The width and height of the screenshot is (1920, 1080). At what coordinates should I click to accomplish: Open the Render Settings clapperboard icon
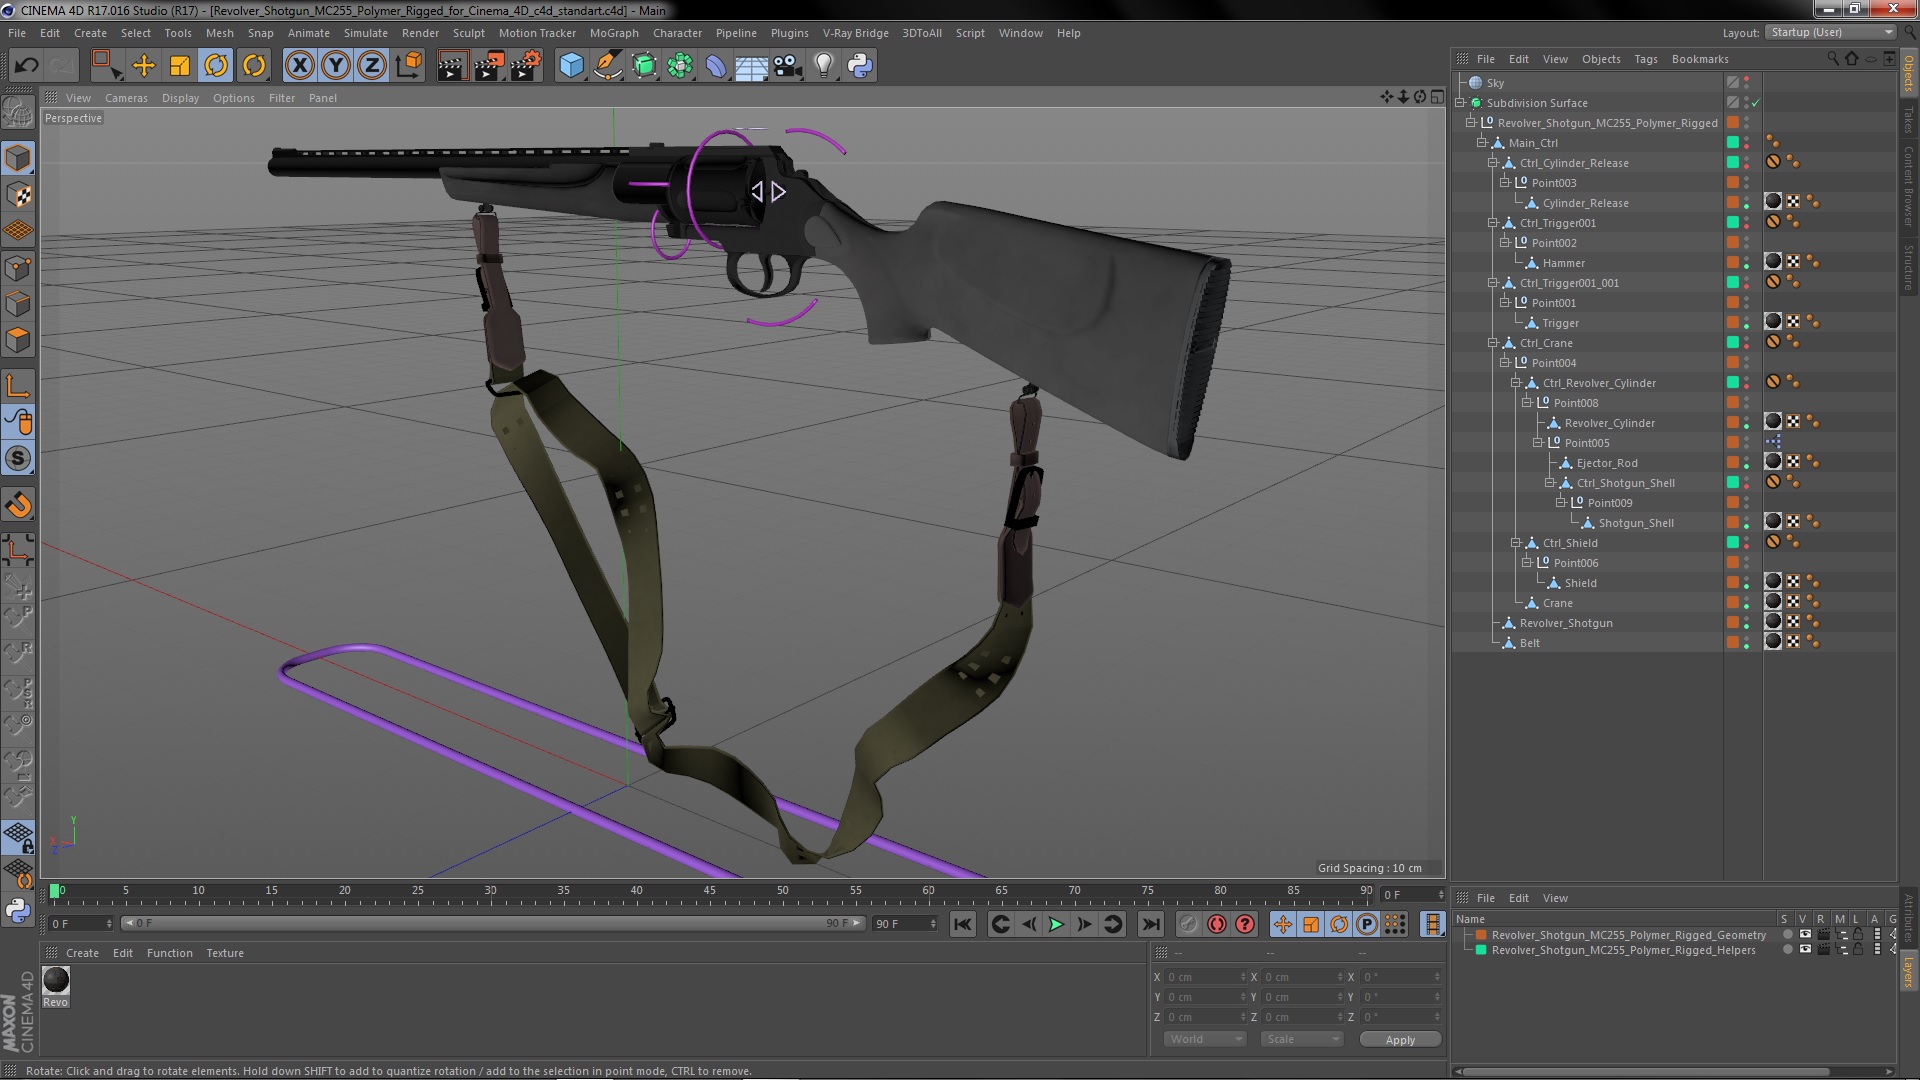pyautogui.click(x=524, y=66)
